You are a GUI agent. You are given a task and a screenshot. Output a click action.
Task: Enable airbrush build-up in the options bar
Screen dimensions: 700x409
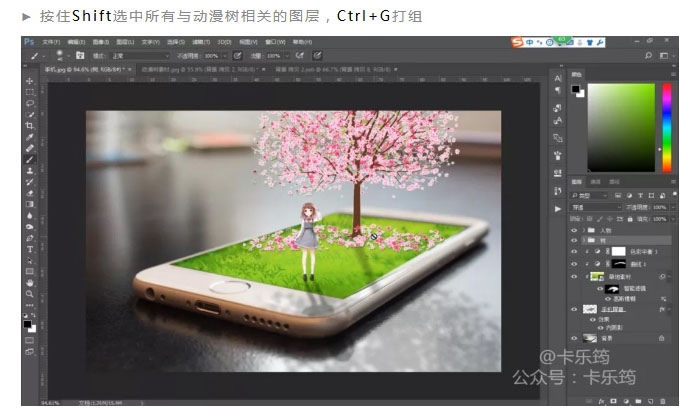pos(300,55)
